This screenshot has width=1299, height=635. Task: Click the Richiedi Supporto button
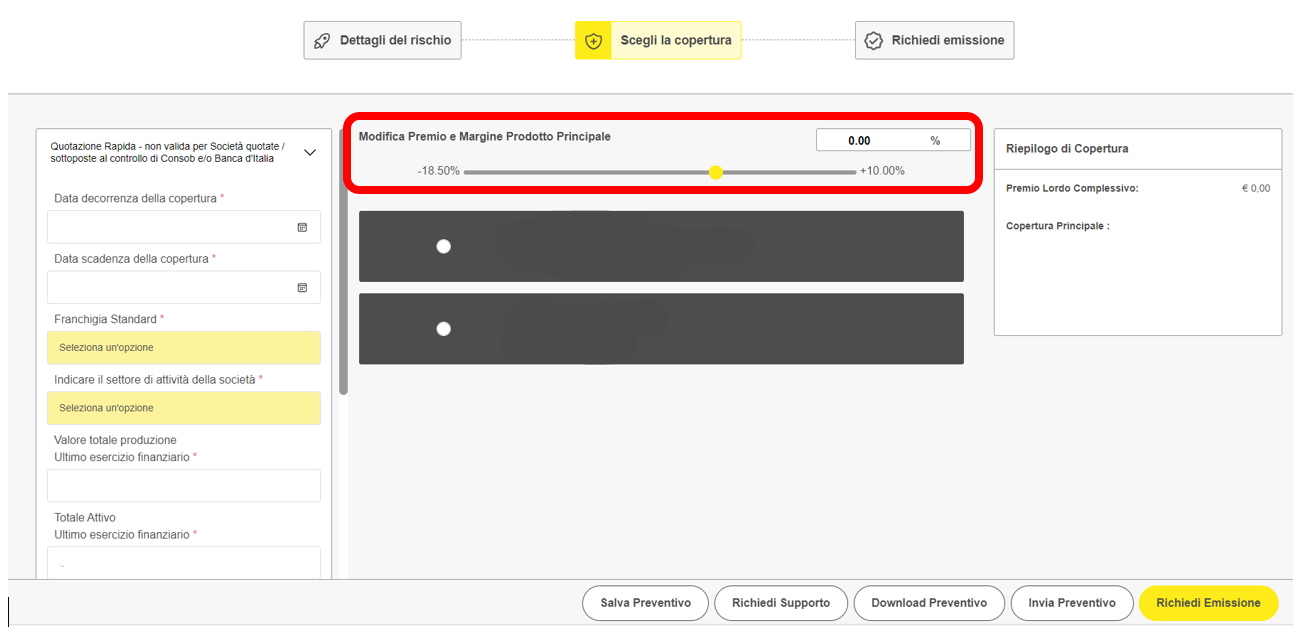780,603
